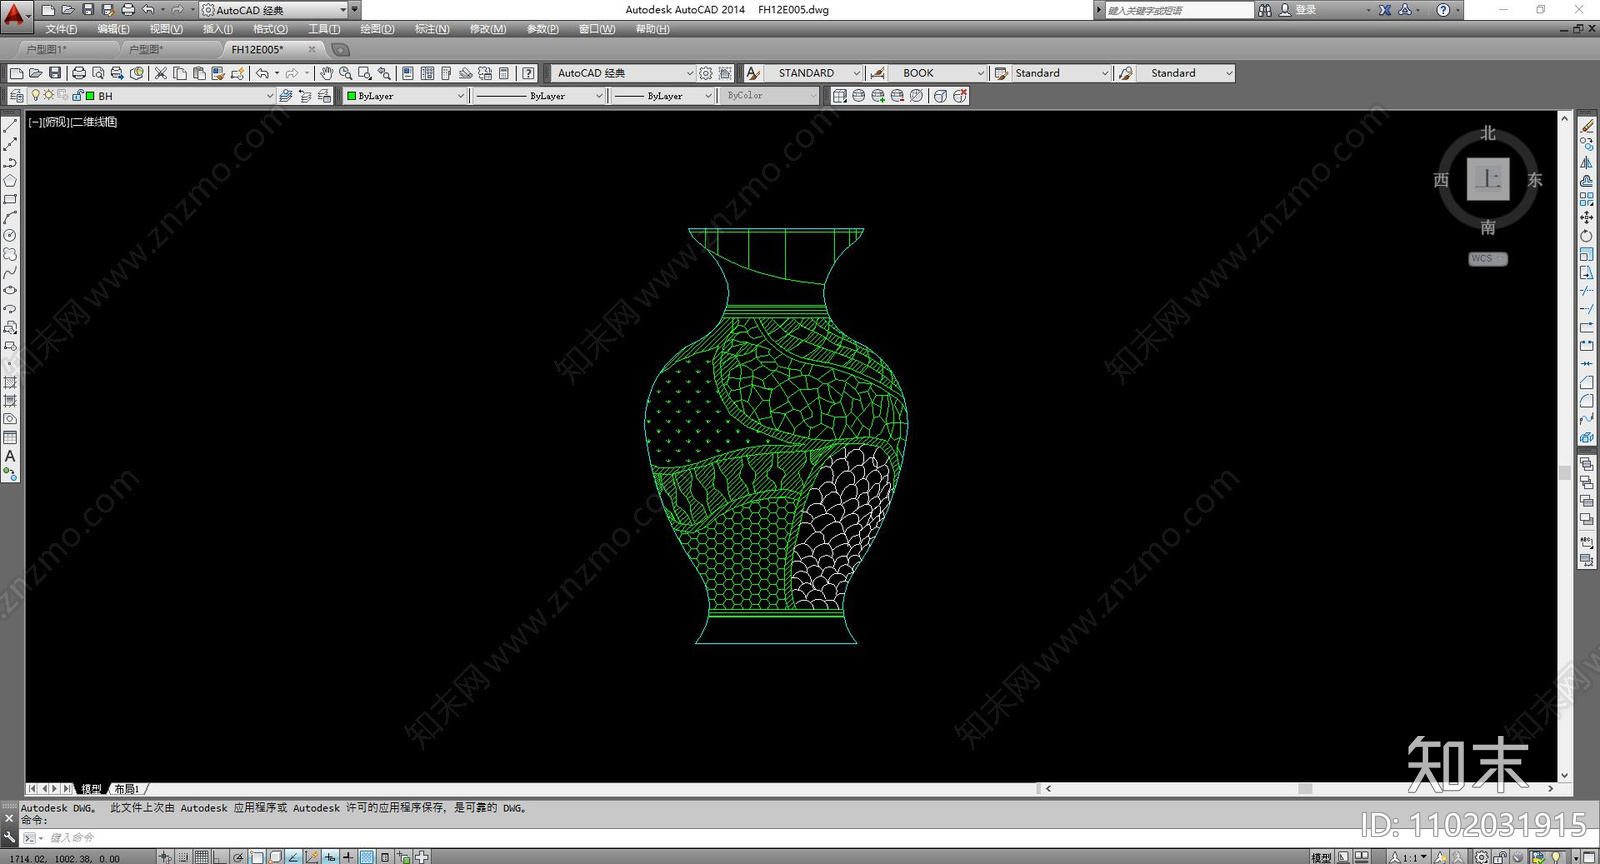Open Plot Preview icon
The image size is (1600, 864).
[98, 73]
